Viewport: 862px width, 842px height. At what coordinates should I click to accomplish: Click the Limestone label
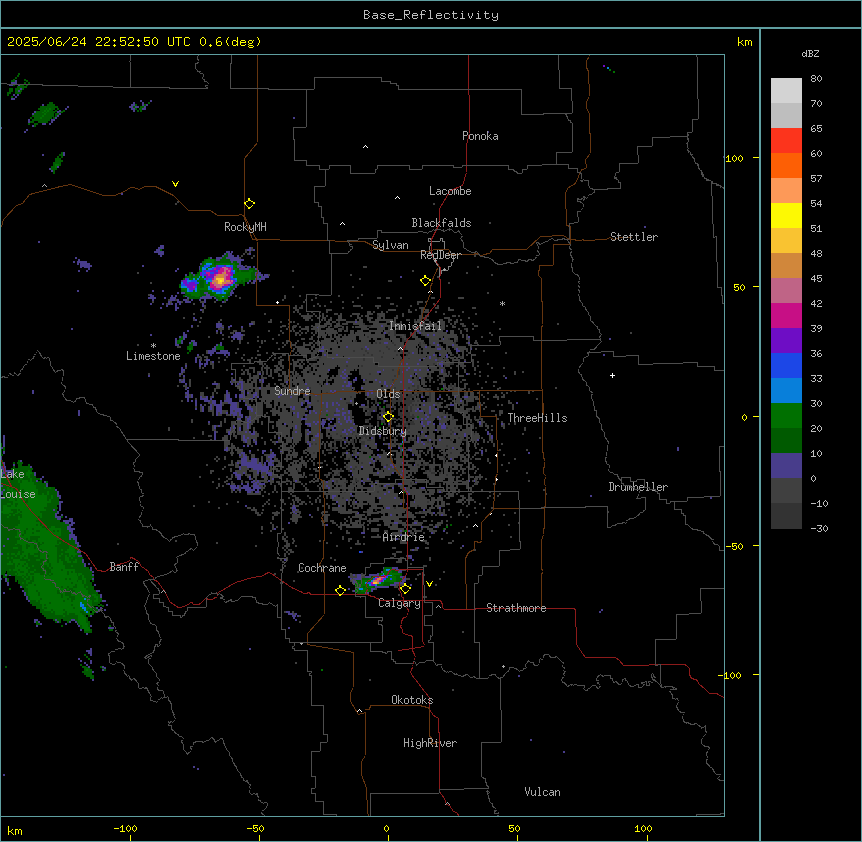(x=153, y=356)
